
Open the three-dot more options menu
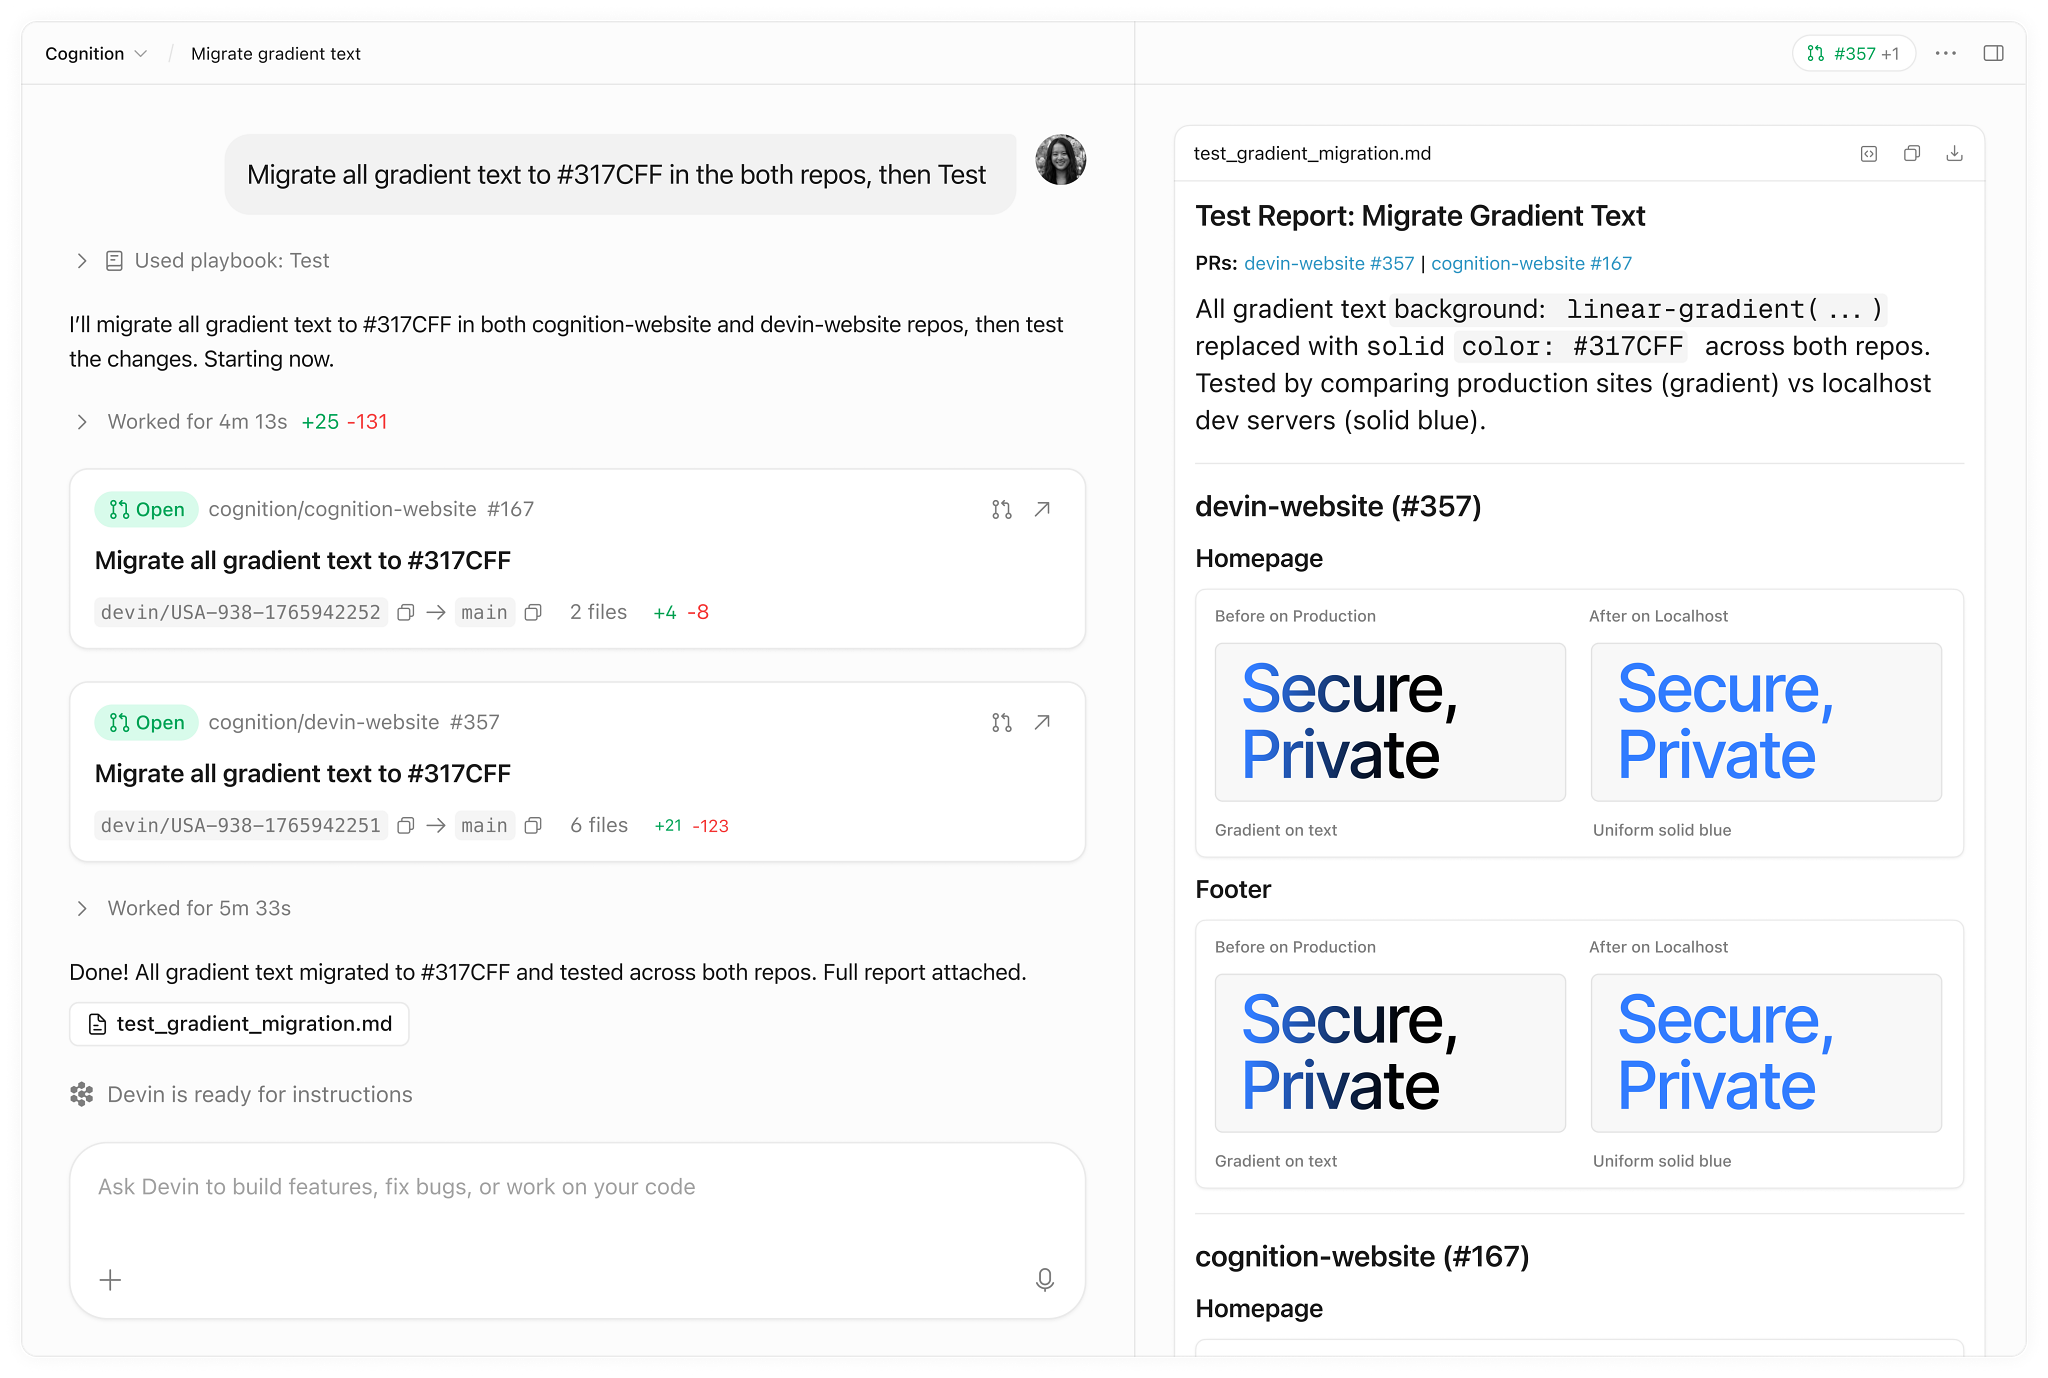[x=1945, y=54]
